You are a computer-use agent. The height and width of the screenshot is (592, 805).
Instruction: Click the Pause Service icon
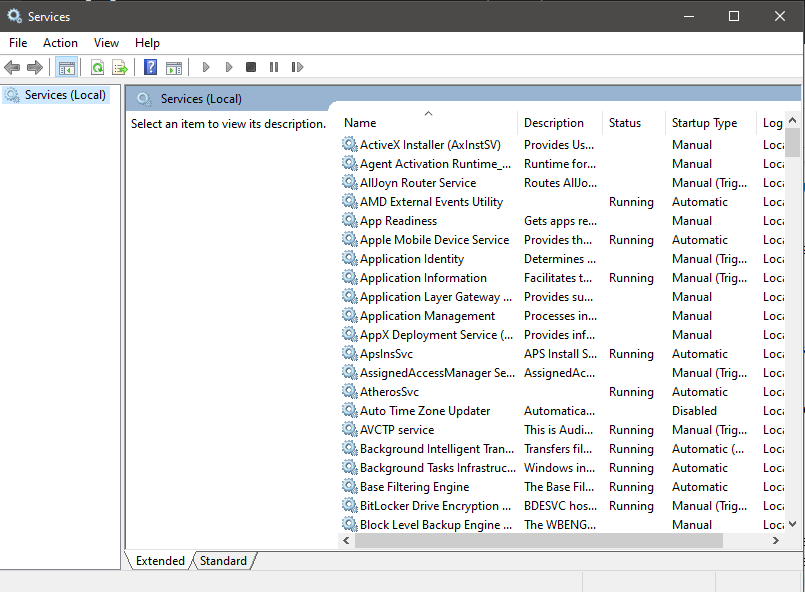pyautogui.click(x=274, y=67)
